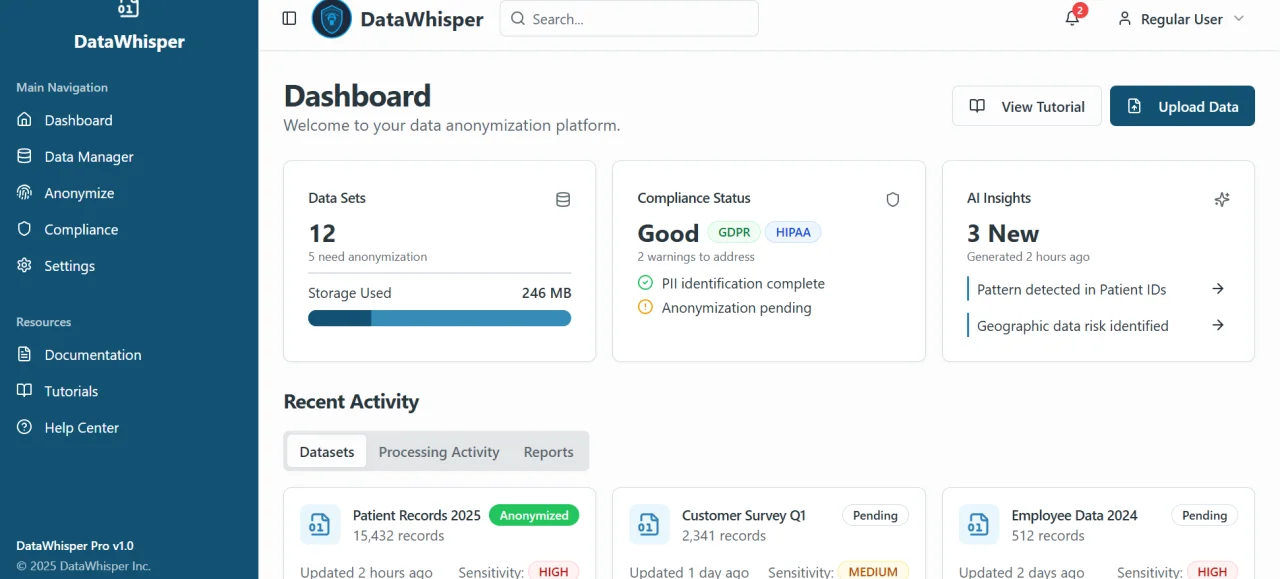This screenshot has height=579, width=1280.
Task: Click '15,432 records' text
Action: click(399, 536)
